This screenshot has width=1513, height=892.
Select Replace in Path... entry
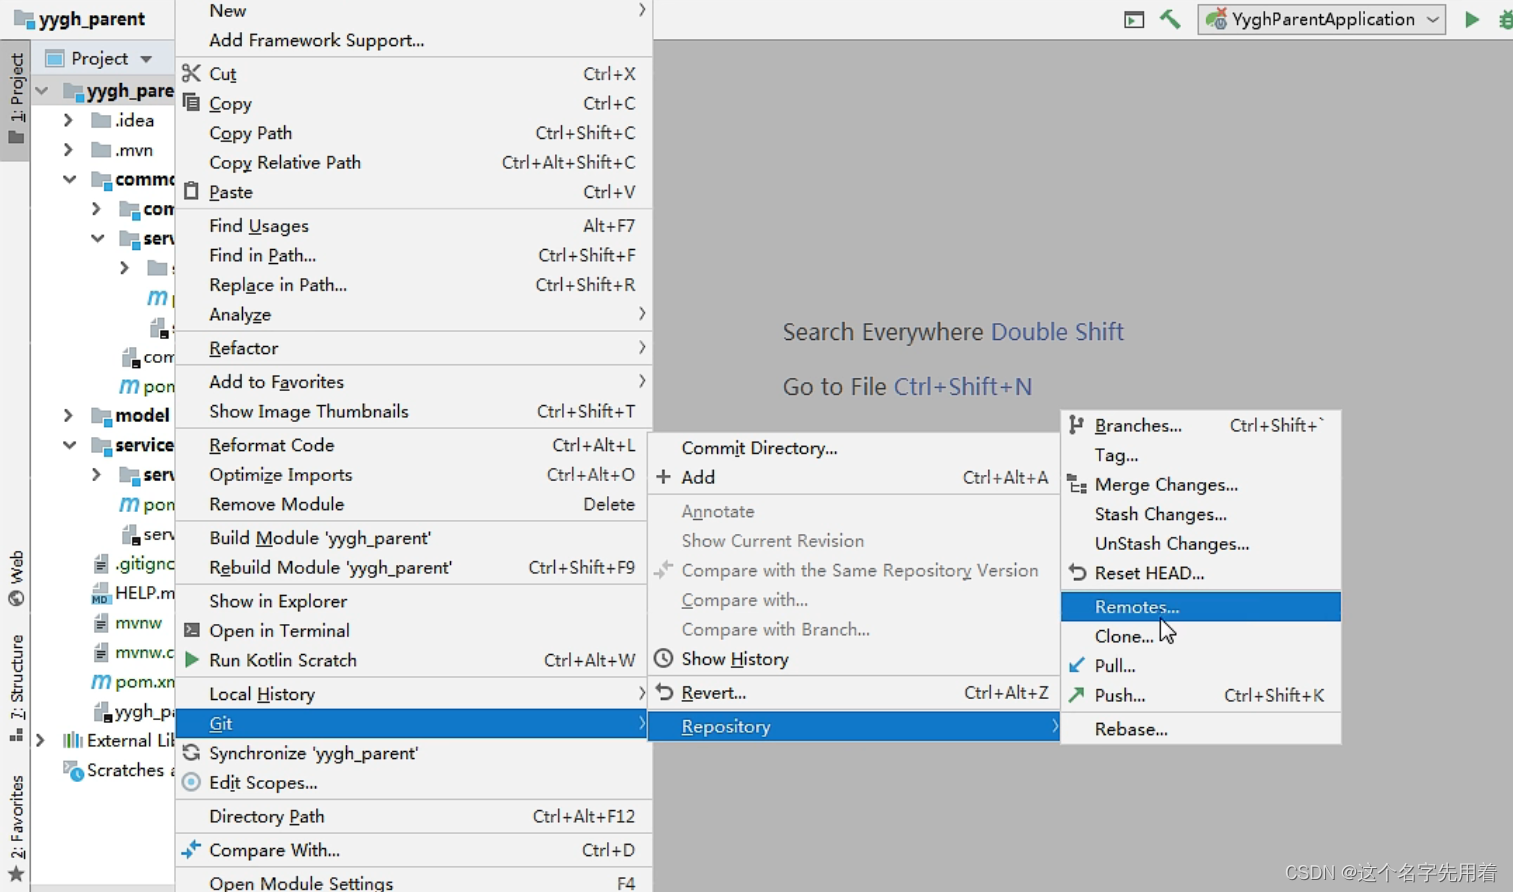click(413, 284)
